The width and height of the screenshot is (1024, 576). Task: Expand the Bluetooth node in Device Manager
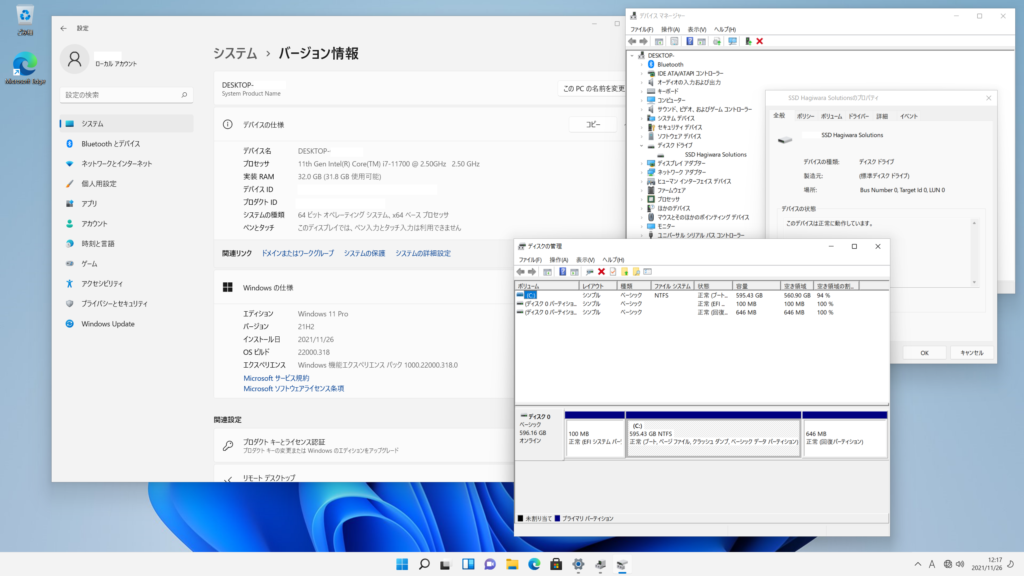coord(642,65)
